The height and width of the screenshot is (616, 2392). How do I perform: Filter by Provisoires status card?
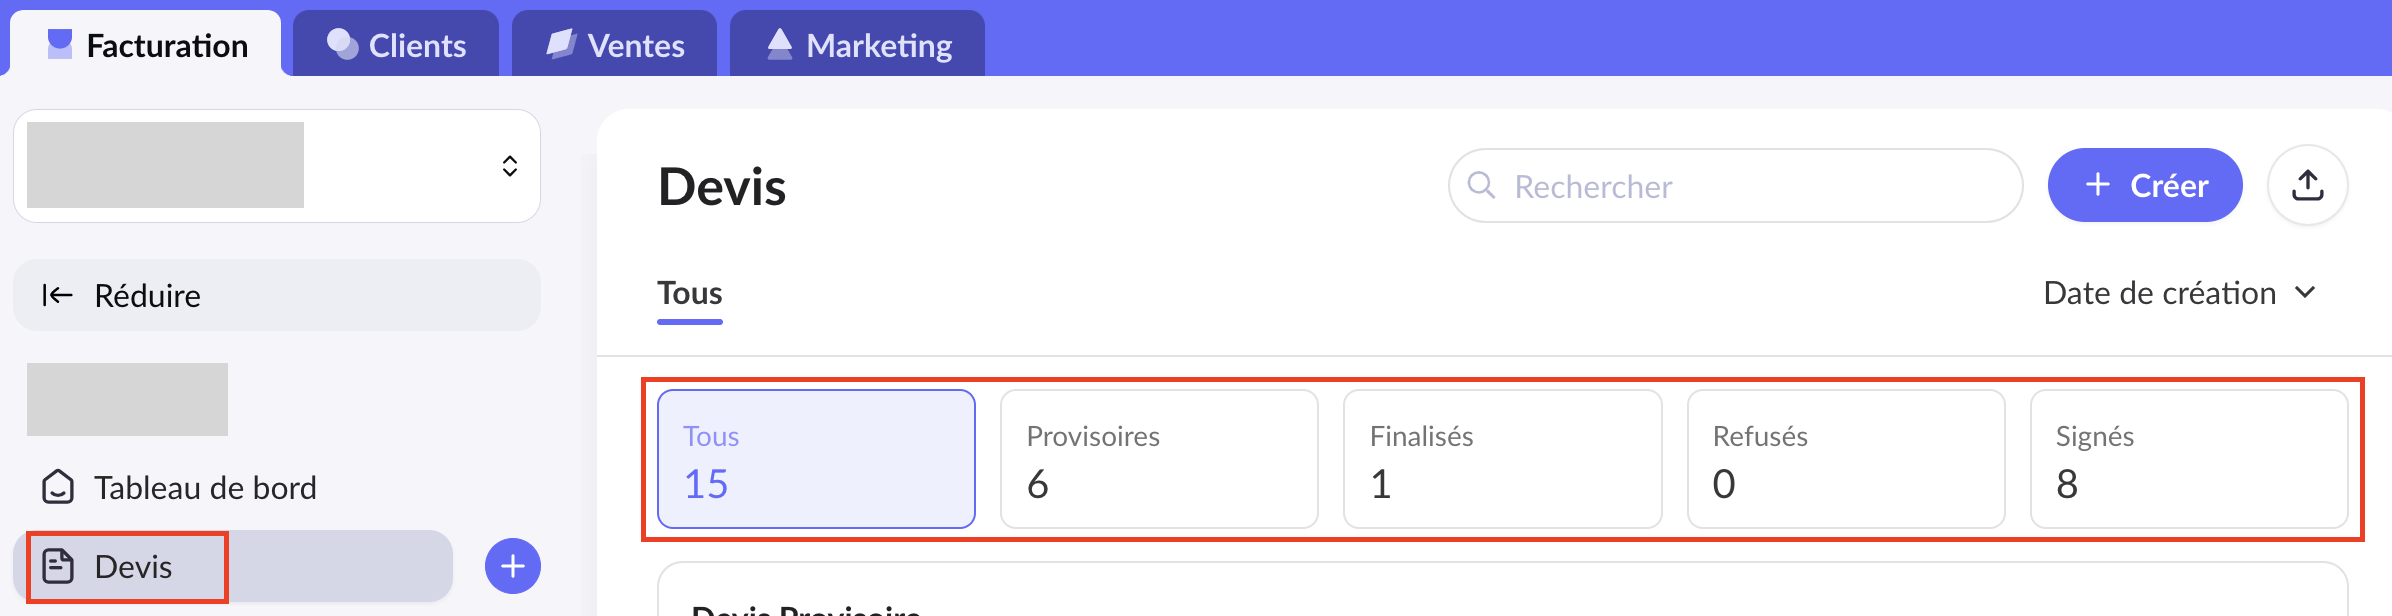1159,459
